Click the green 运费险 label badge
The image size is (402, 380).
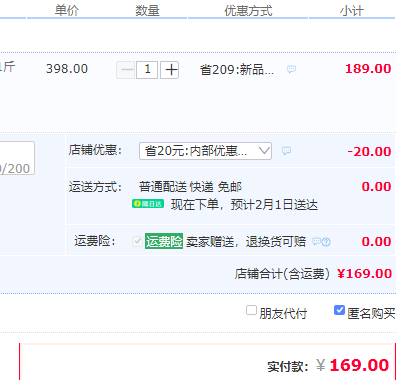point(164,241)
